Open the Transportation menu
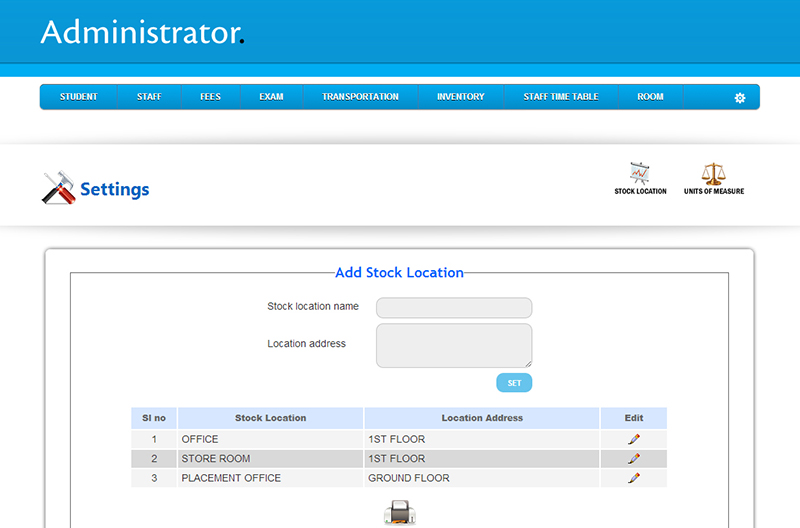Viewport: 800px width, 528px height. tap(360, 97)
